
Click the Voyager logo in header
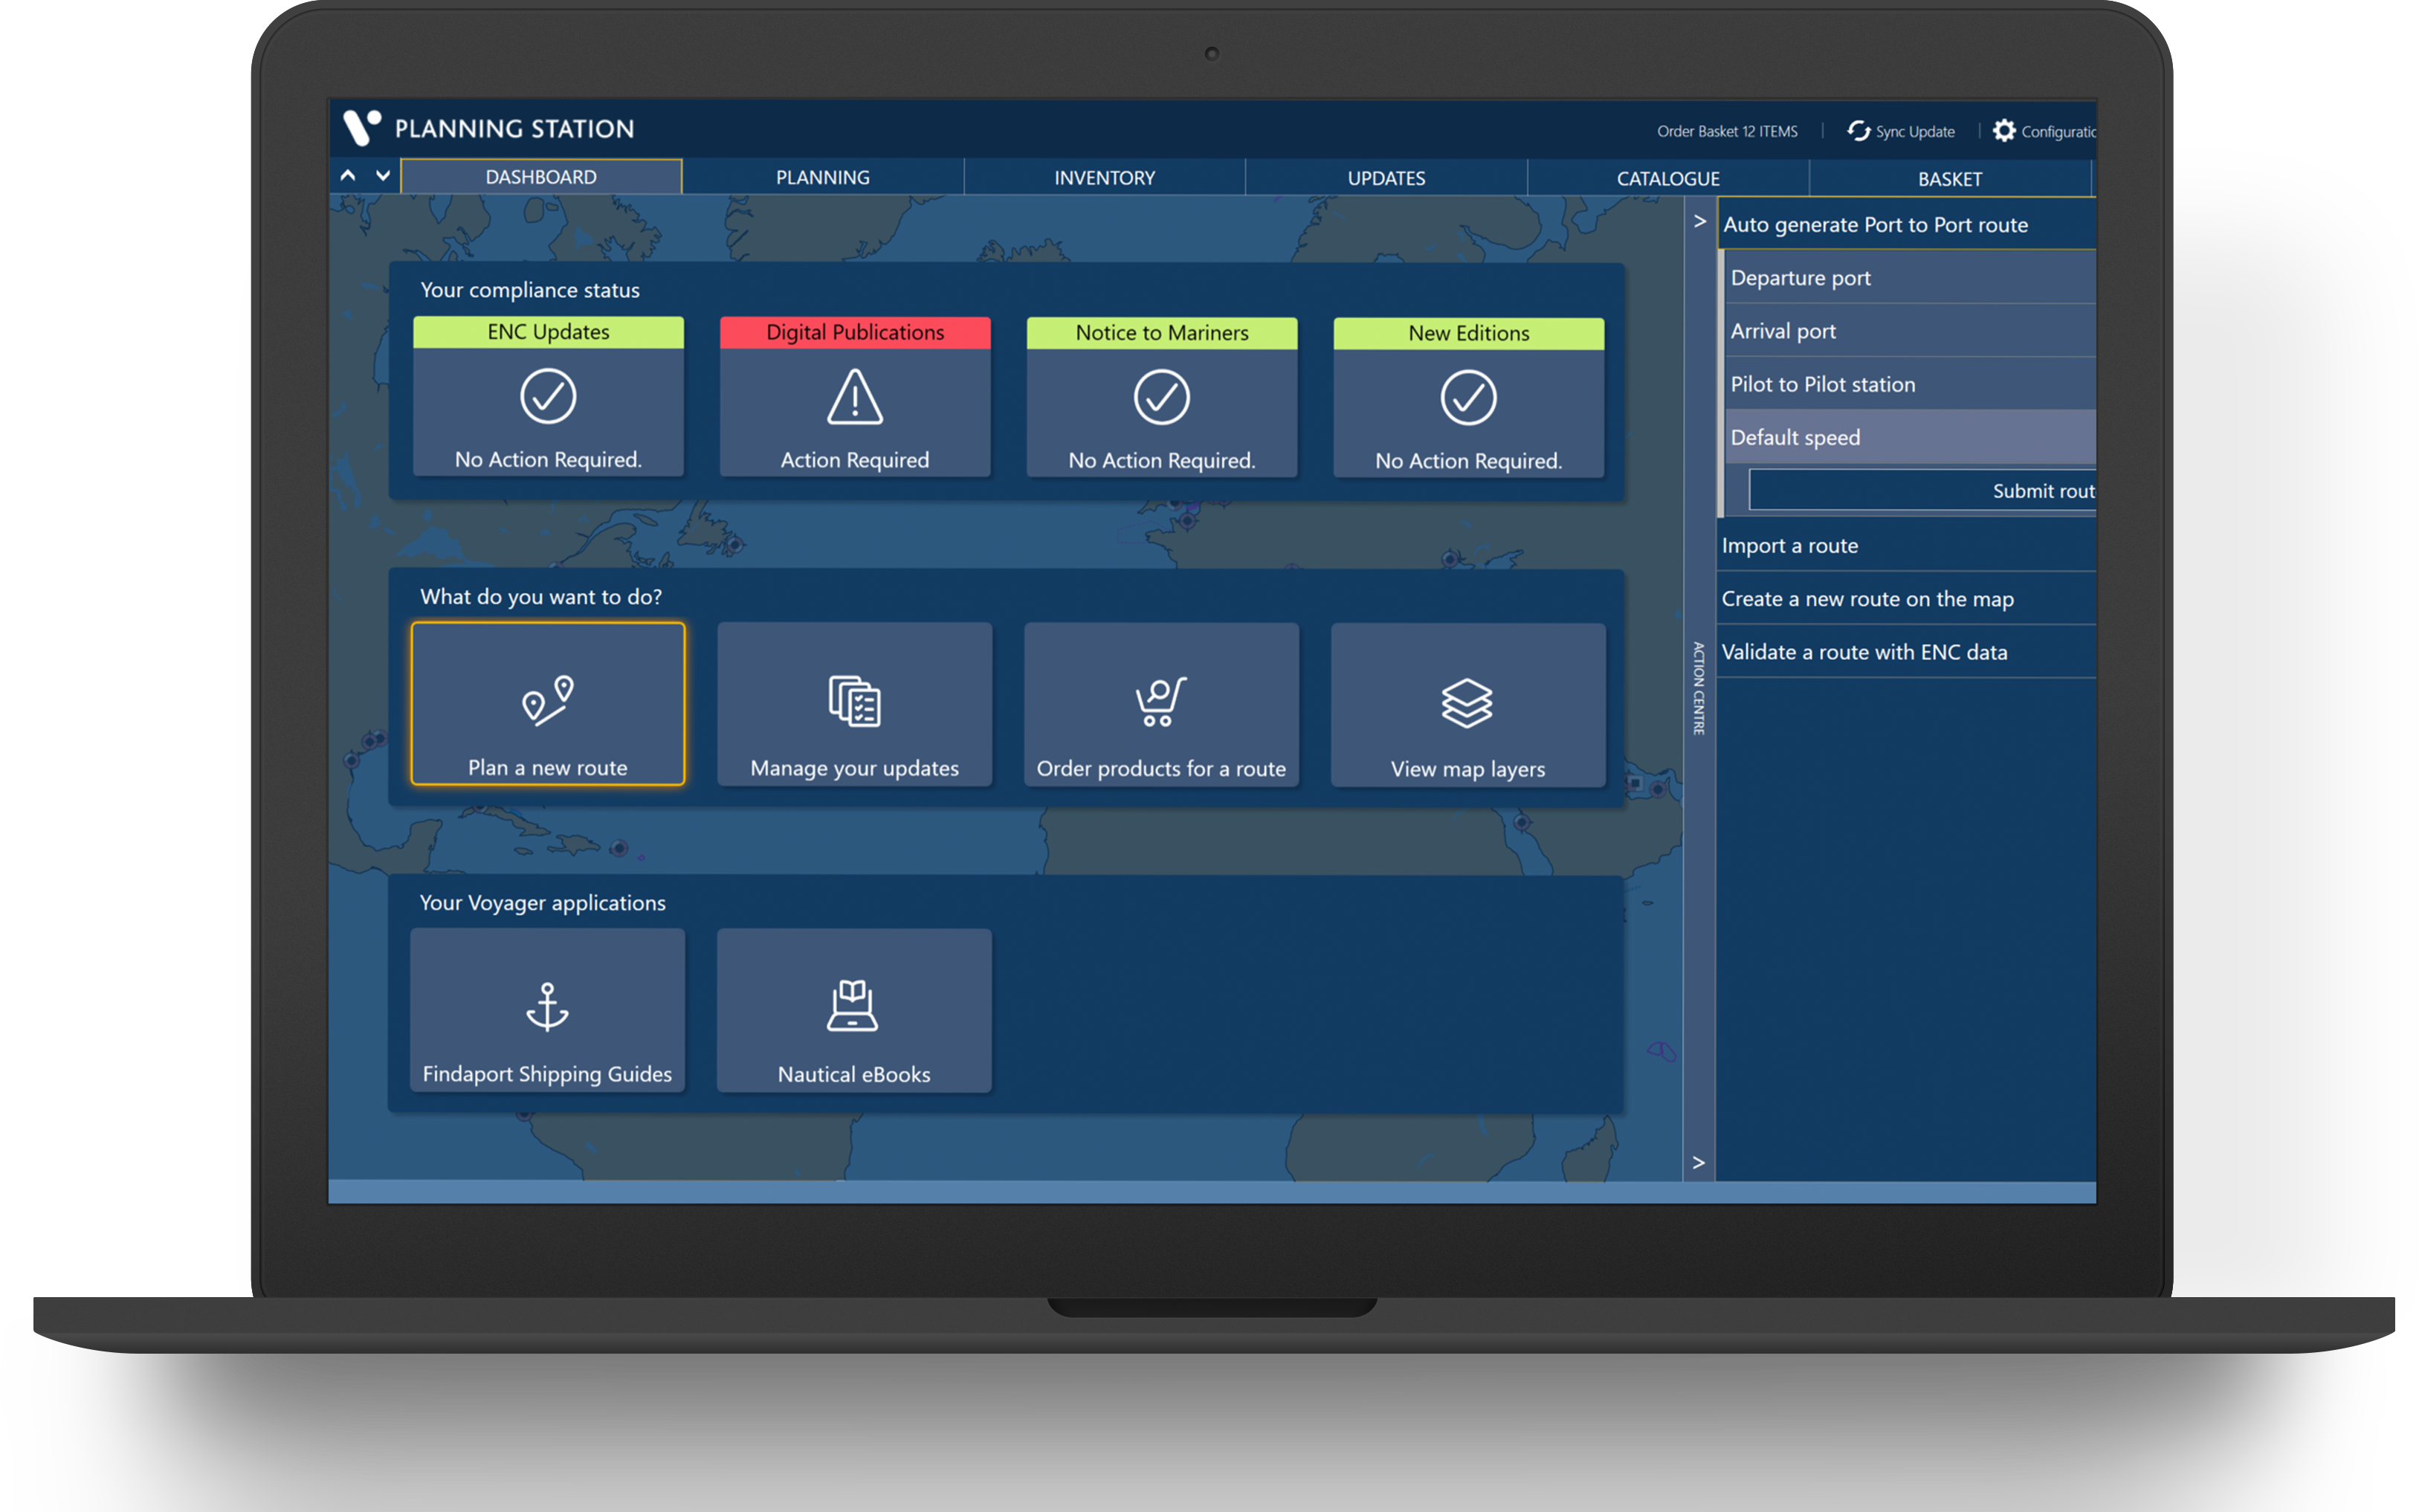click(361, 127)
